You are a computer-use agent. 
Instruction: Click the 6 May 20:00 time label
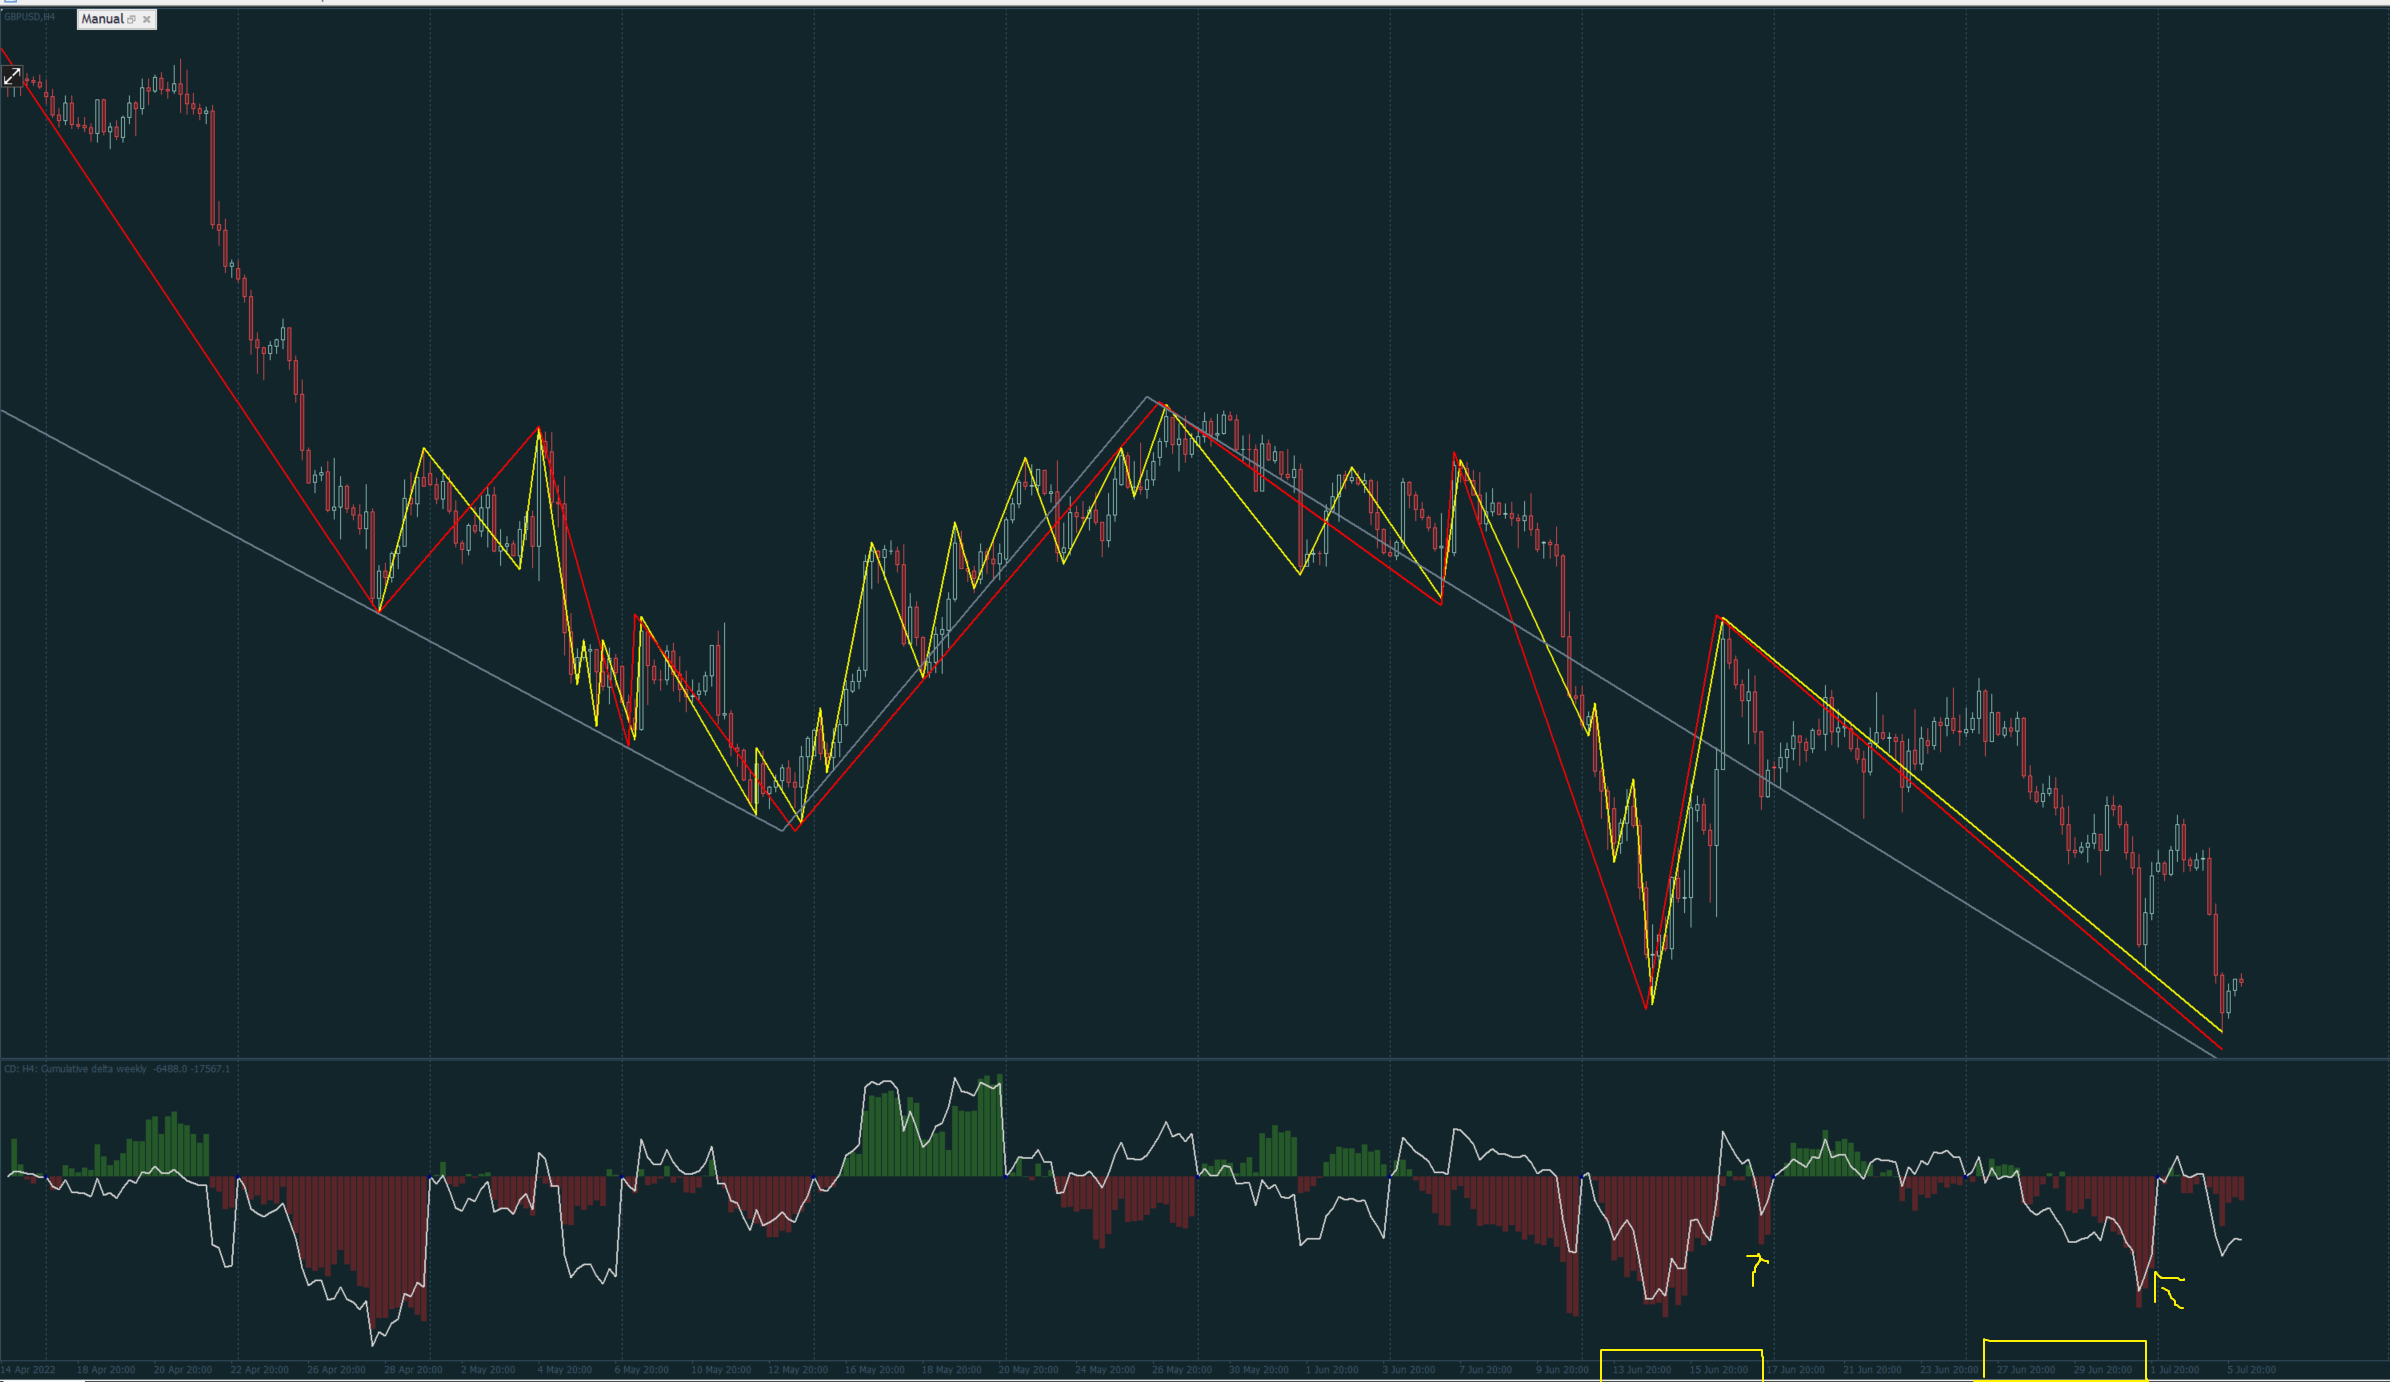641,1370
